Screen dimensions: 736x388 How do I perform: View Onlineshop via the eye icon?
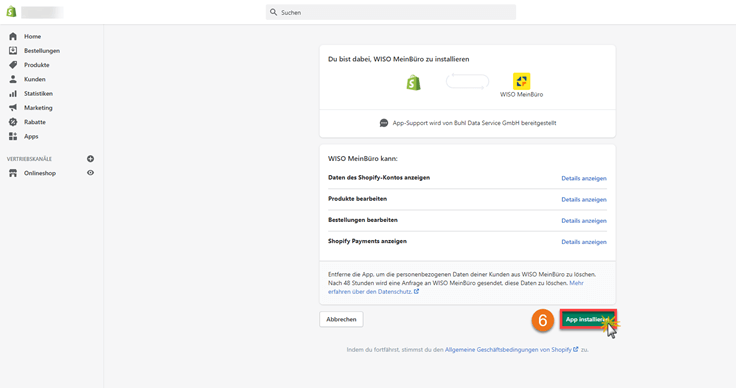(90, 173)
